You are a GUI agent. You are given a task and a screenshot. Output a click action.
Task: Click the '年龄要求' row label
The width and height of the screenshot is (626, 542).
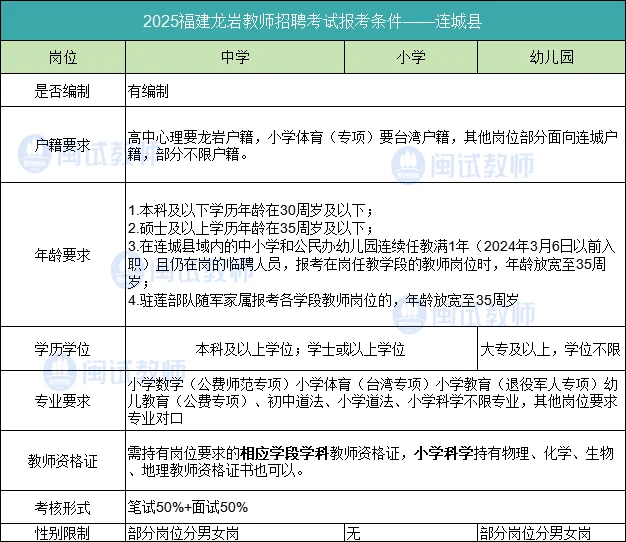(x=62, y=255)
